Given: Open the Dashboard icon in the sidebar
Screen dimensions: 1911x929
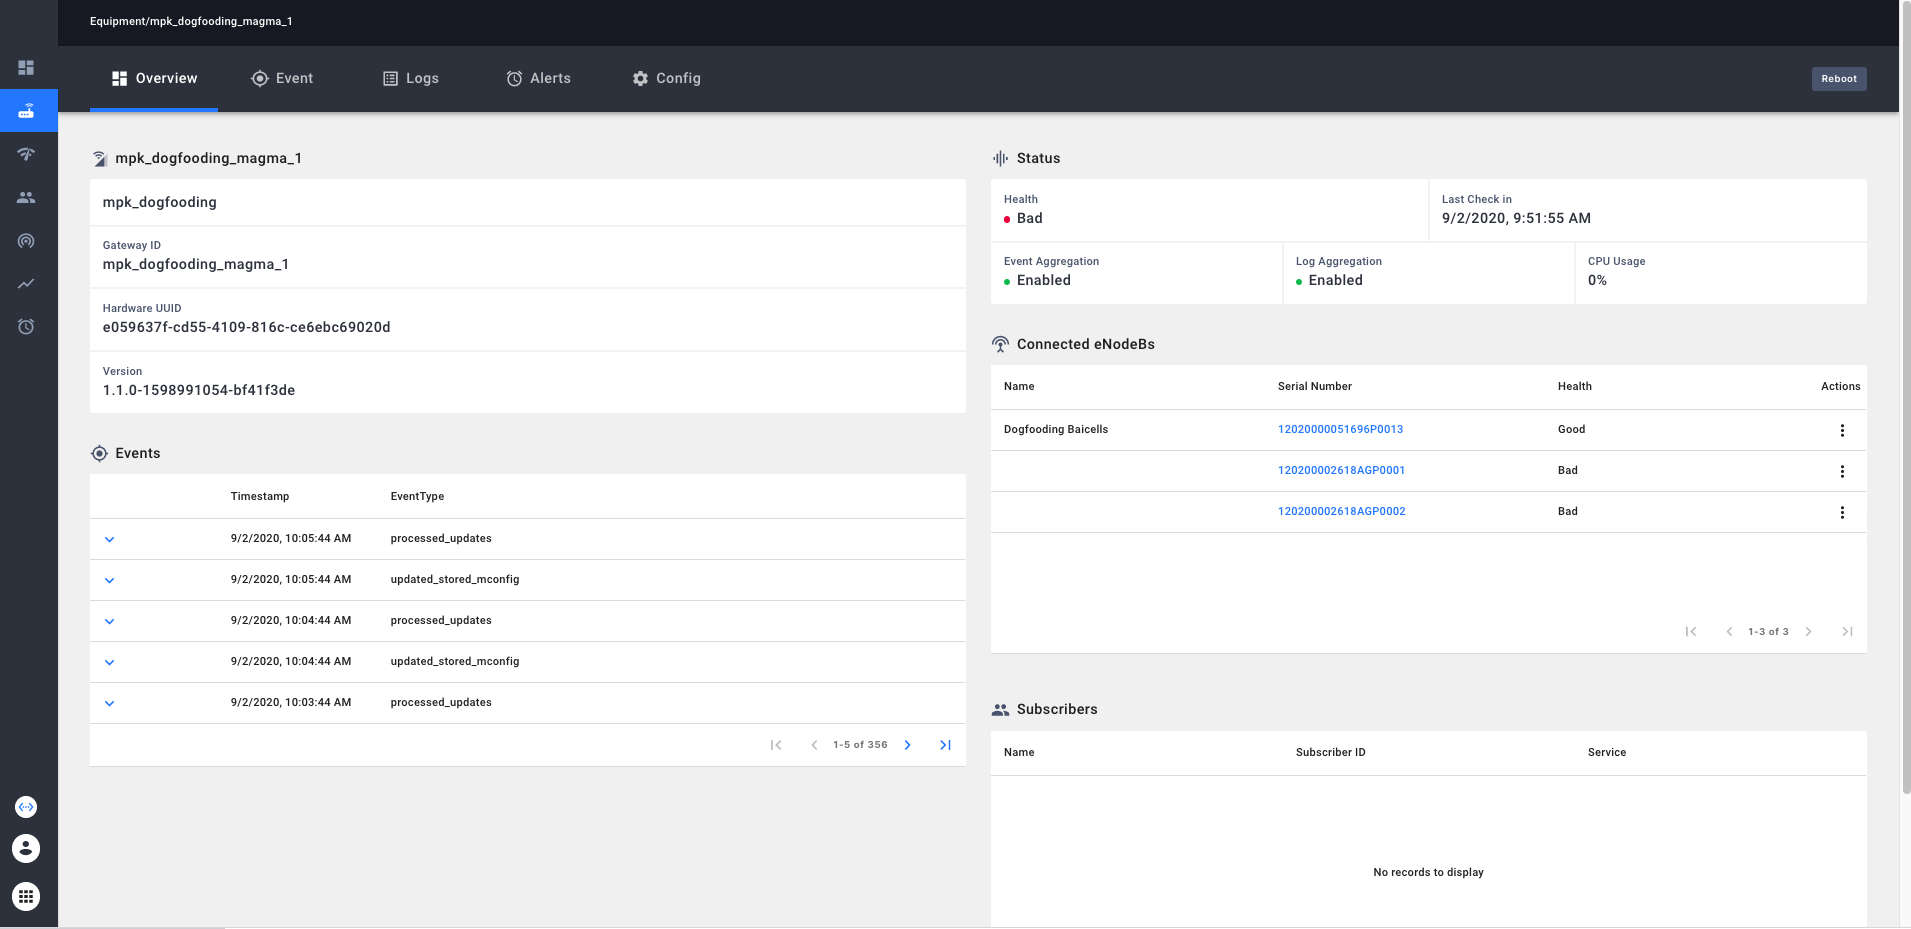Looking at the screenshot, I should (26, 68).
